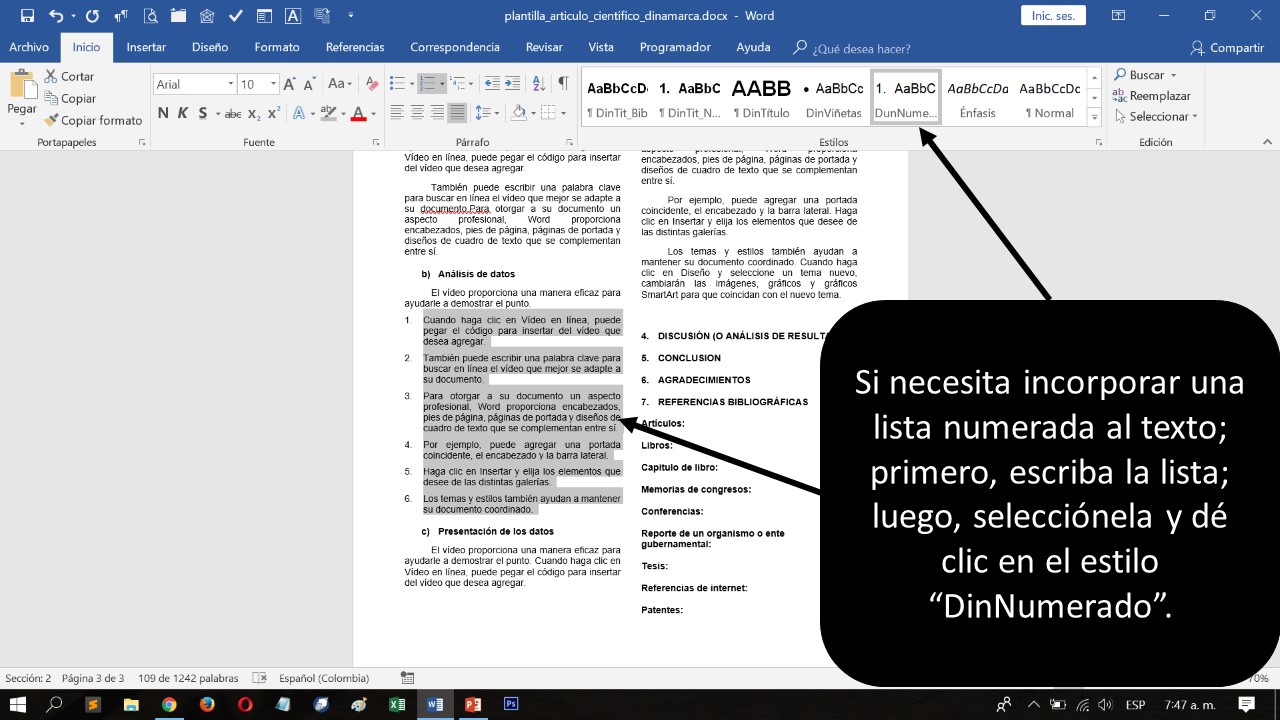The height and width of the screenshot is (720, 1280).
Task: Decrease the font size
Action: click(x=309, y=84)
